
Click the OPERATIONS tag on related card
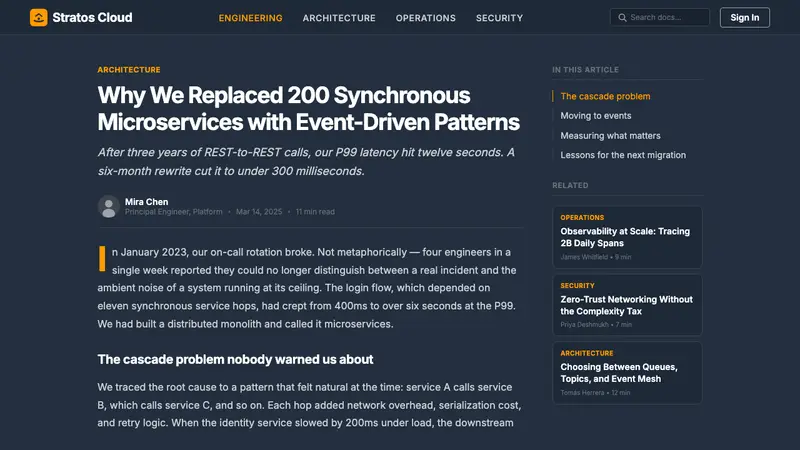click(x=582, y=217)
